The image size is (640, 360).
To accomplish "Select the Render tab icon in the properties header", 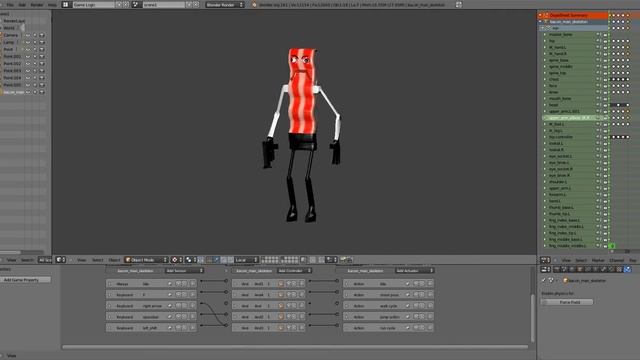I will 557,269.
